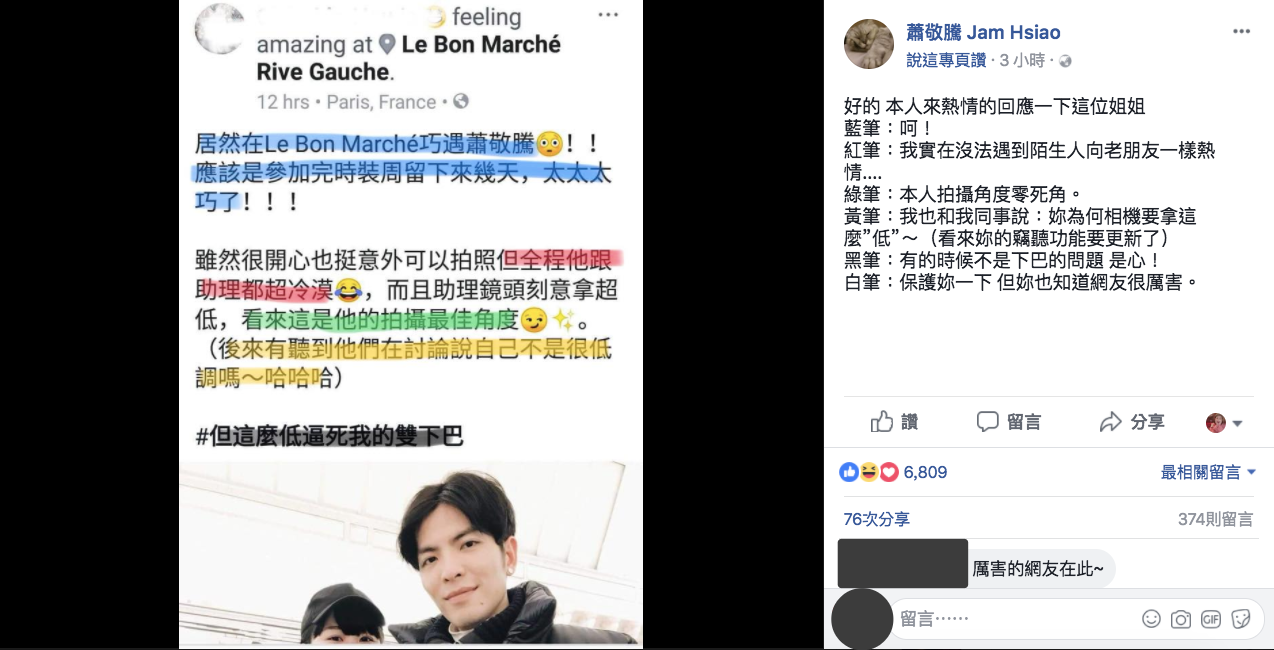Click the 留言 comment bubble icon
The image size is (1274, 650).
[x=988, y=422]
